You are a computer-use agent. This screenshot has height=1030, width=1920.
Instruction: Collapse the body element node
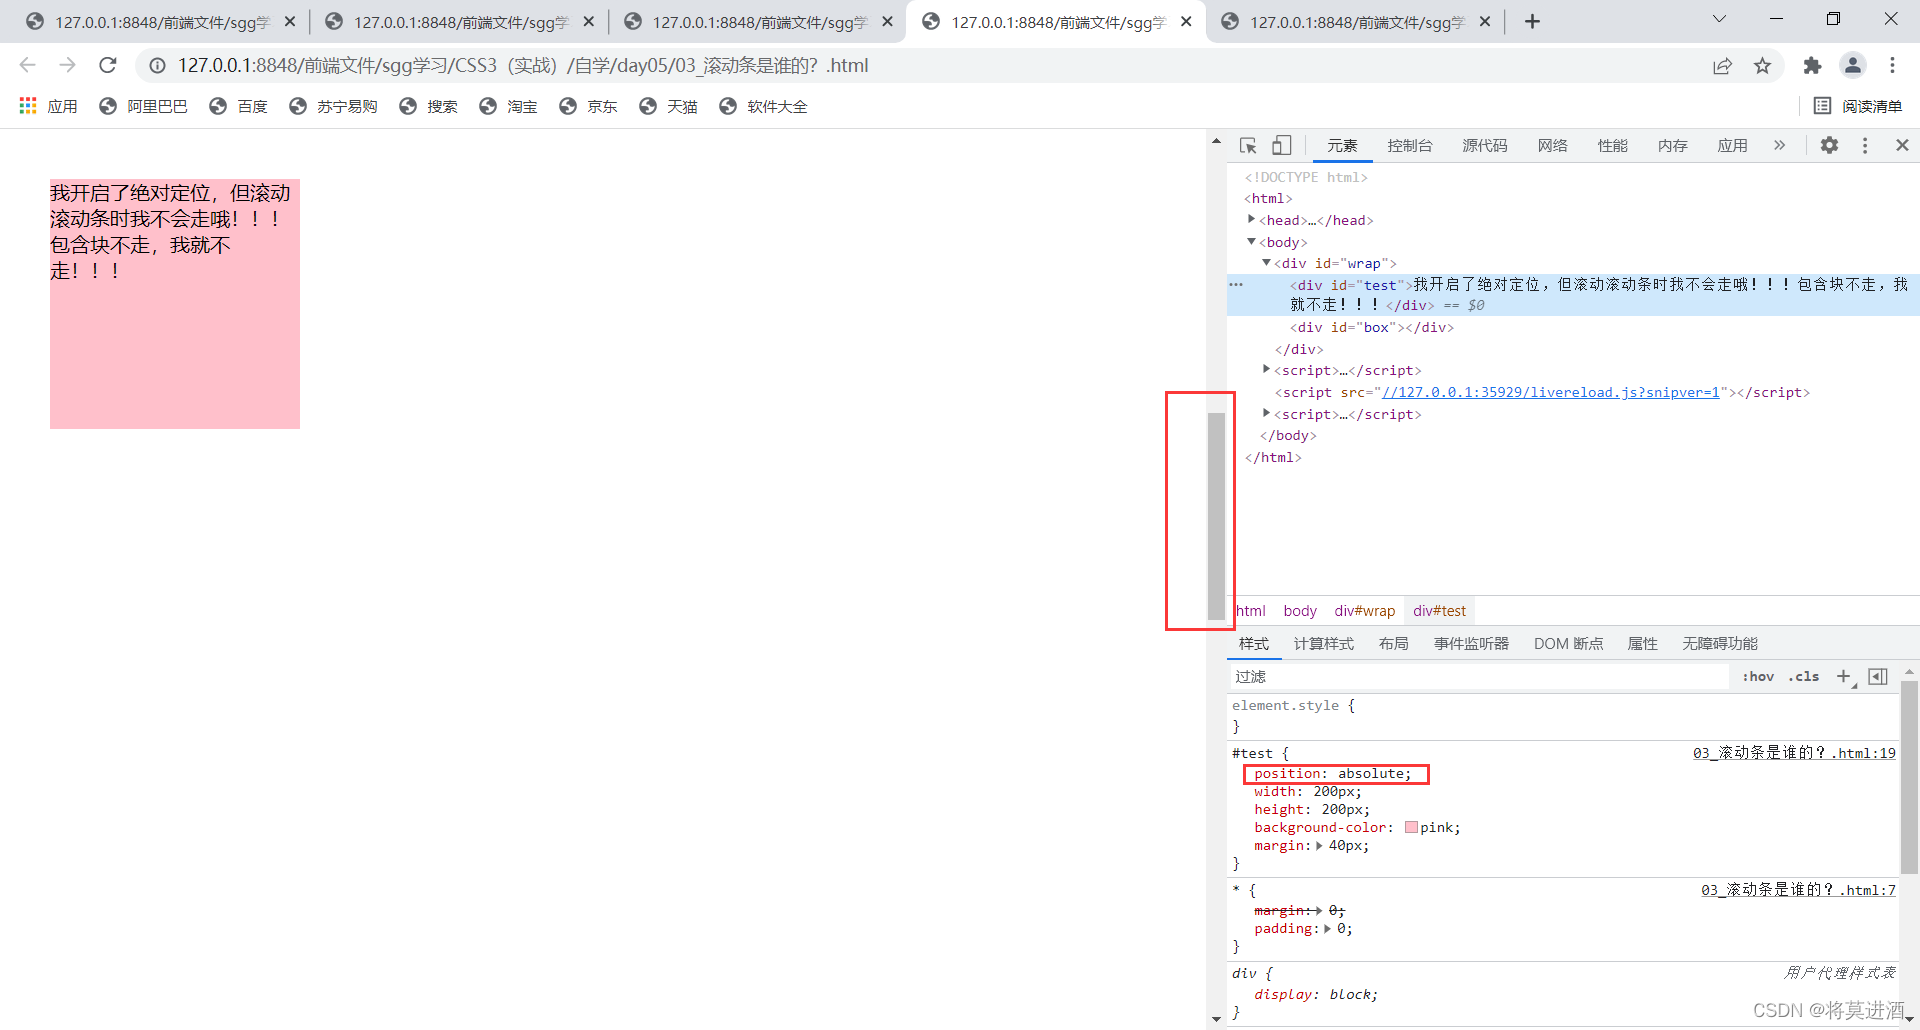pyautogui.click(x=1251, y=241)
